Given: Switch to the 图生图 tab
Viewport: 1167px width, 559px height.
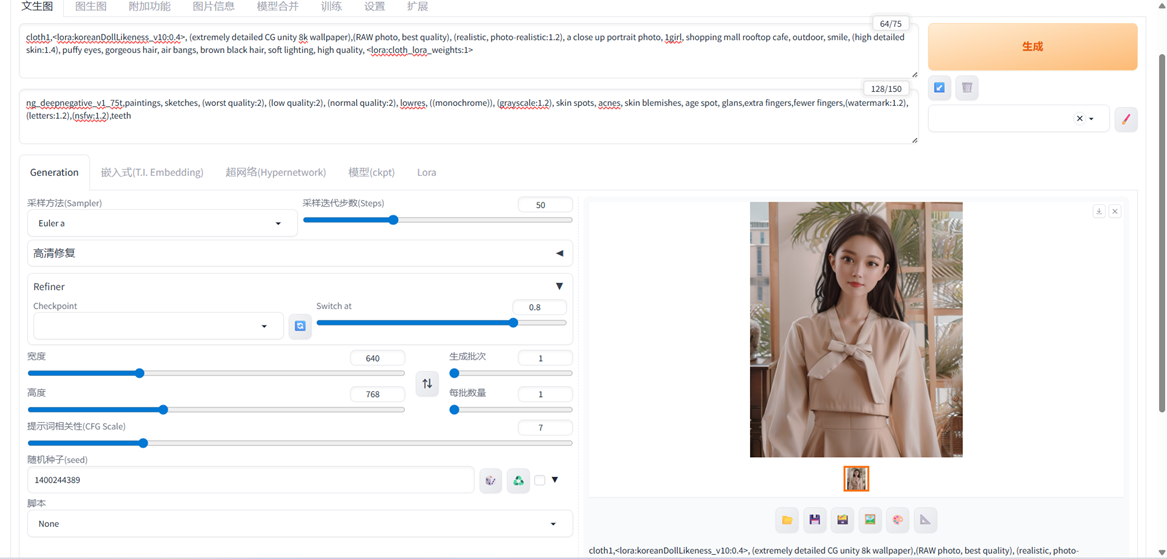Looking at the screenshot, I should 91,7.
